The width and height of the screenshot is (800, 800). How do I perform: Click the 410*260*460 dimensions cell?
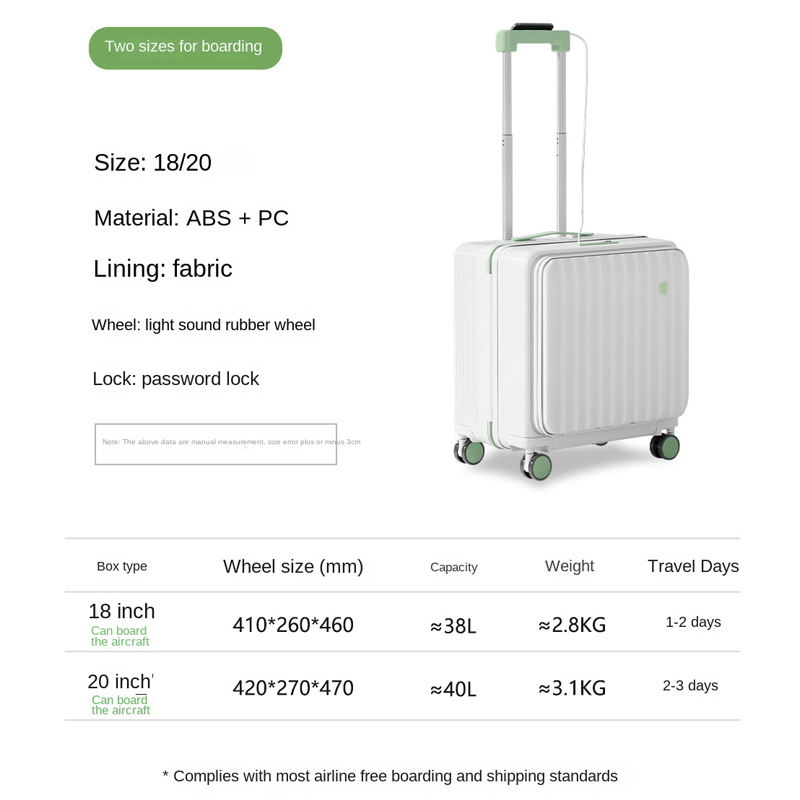pyautogui.click(x=293, y=624)
